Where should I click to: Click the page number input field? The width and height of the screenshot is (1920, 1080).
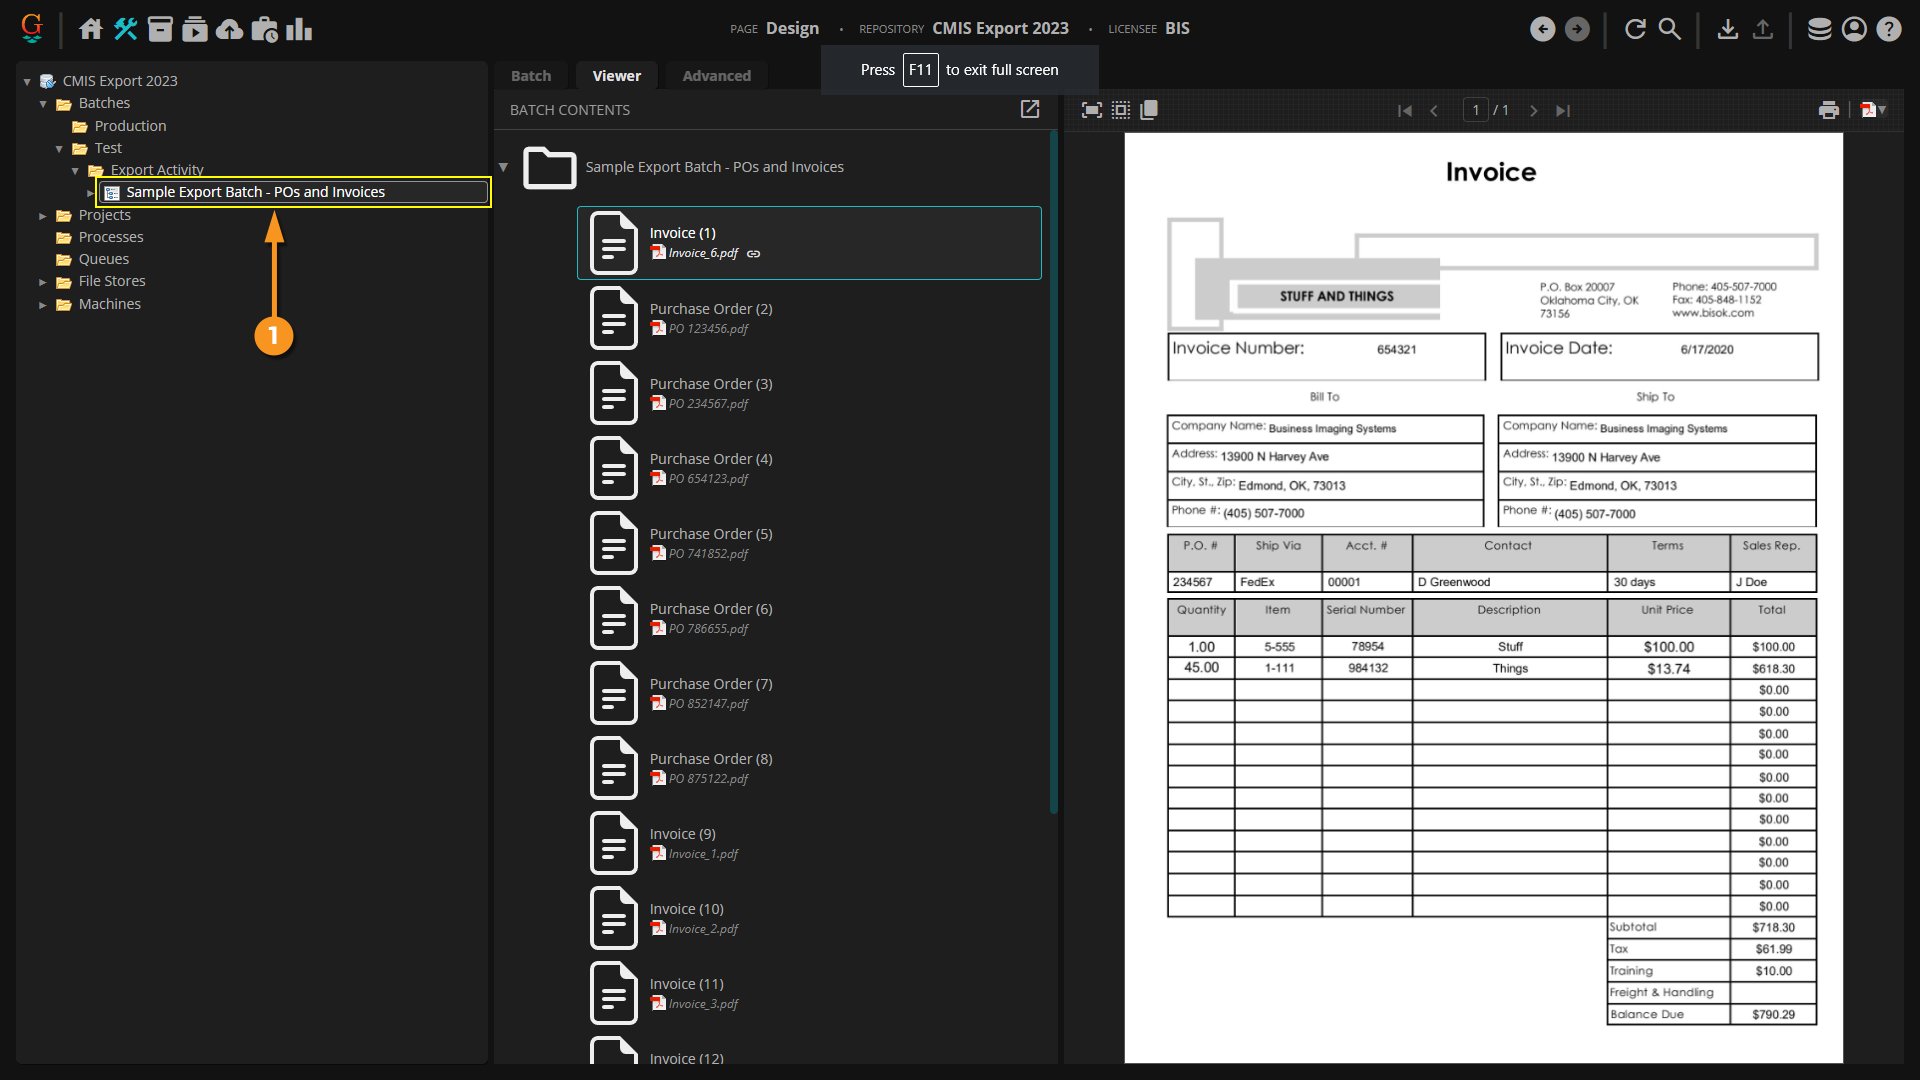[x=1475, y=110]
